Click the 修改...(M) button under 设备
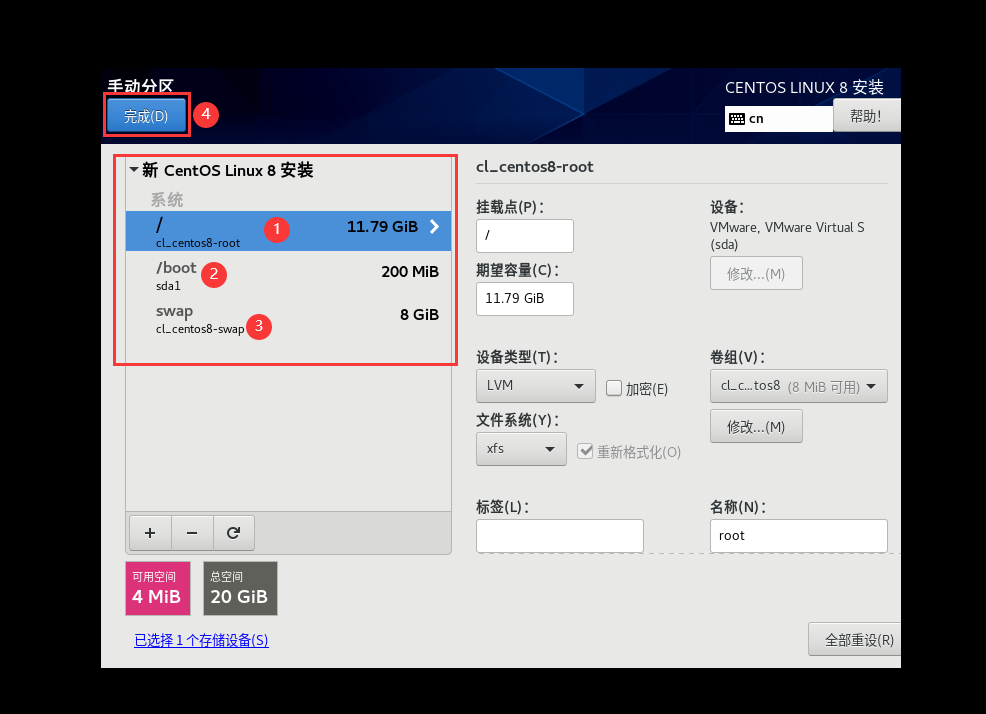986x714 pixels. pyautogui.click(x=756, y=273)
